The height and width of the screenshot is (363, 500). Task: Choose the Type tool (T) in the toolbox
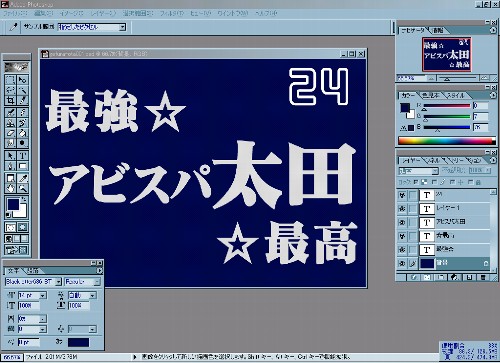click(x=23, y=156)
